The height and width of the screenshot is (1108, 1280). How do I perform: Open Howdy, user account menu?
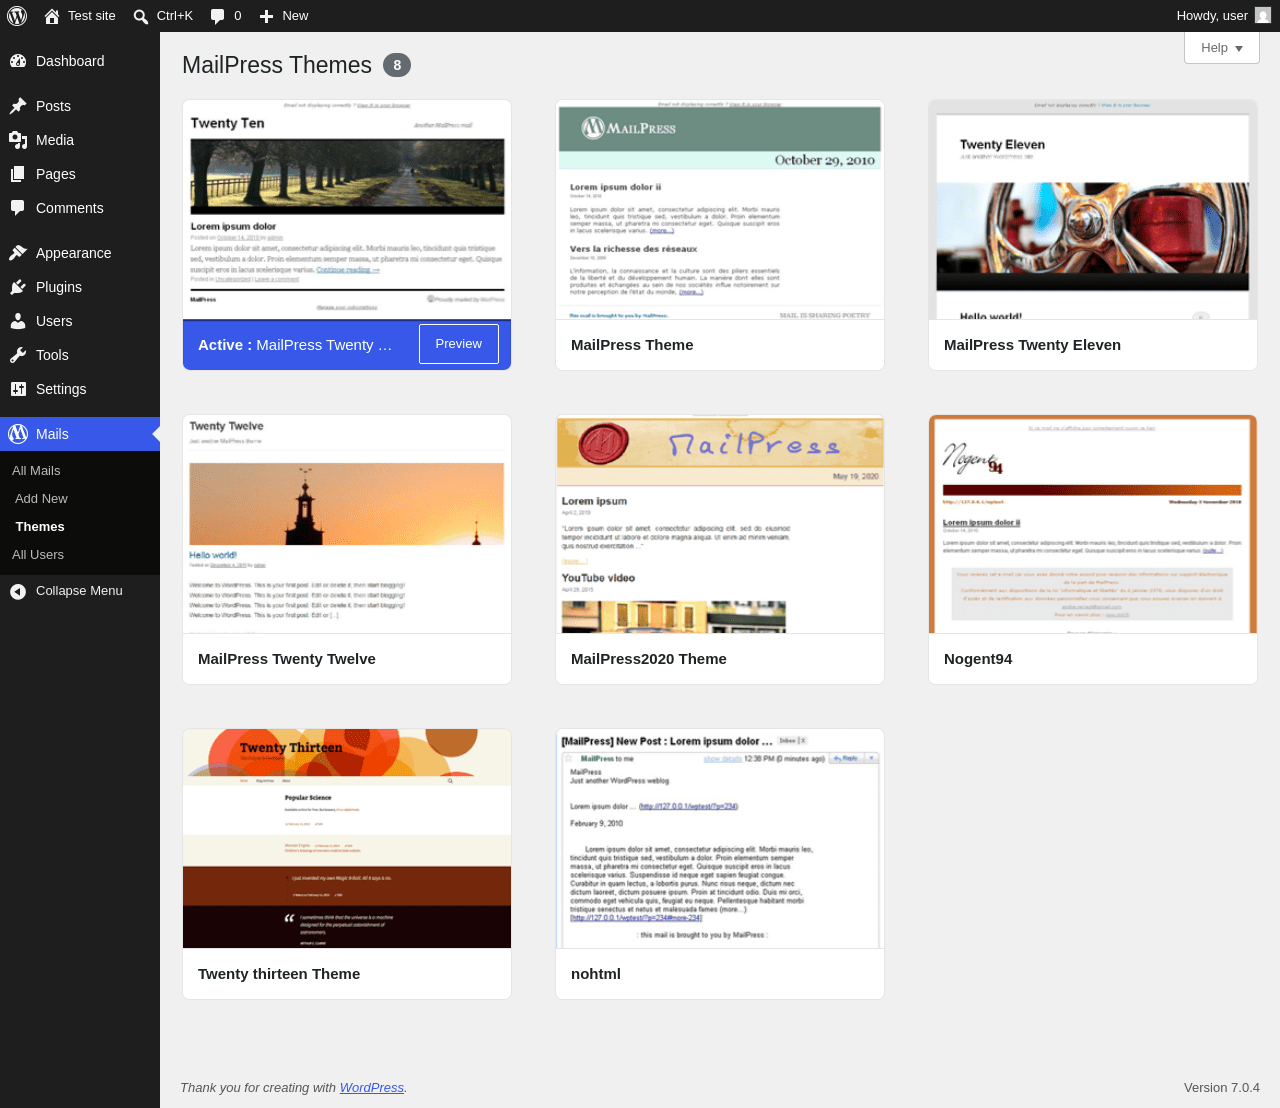pos(1224,16)
